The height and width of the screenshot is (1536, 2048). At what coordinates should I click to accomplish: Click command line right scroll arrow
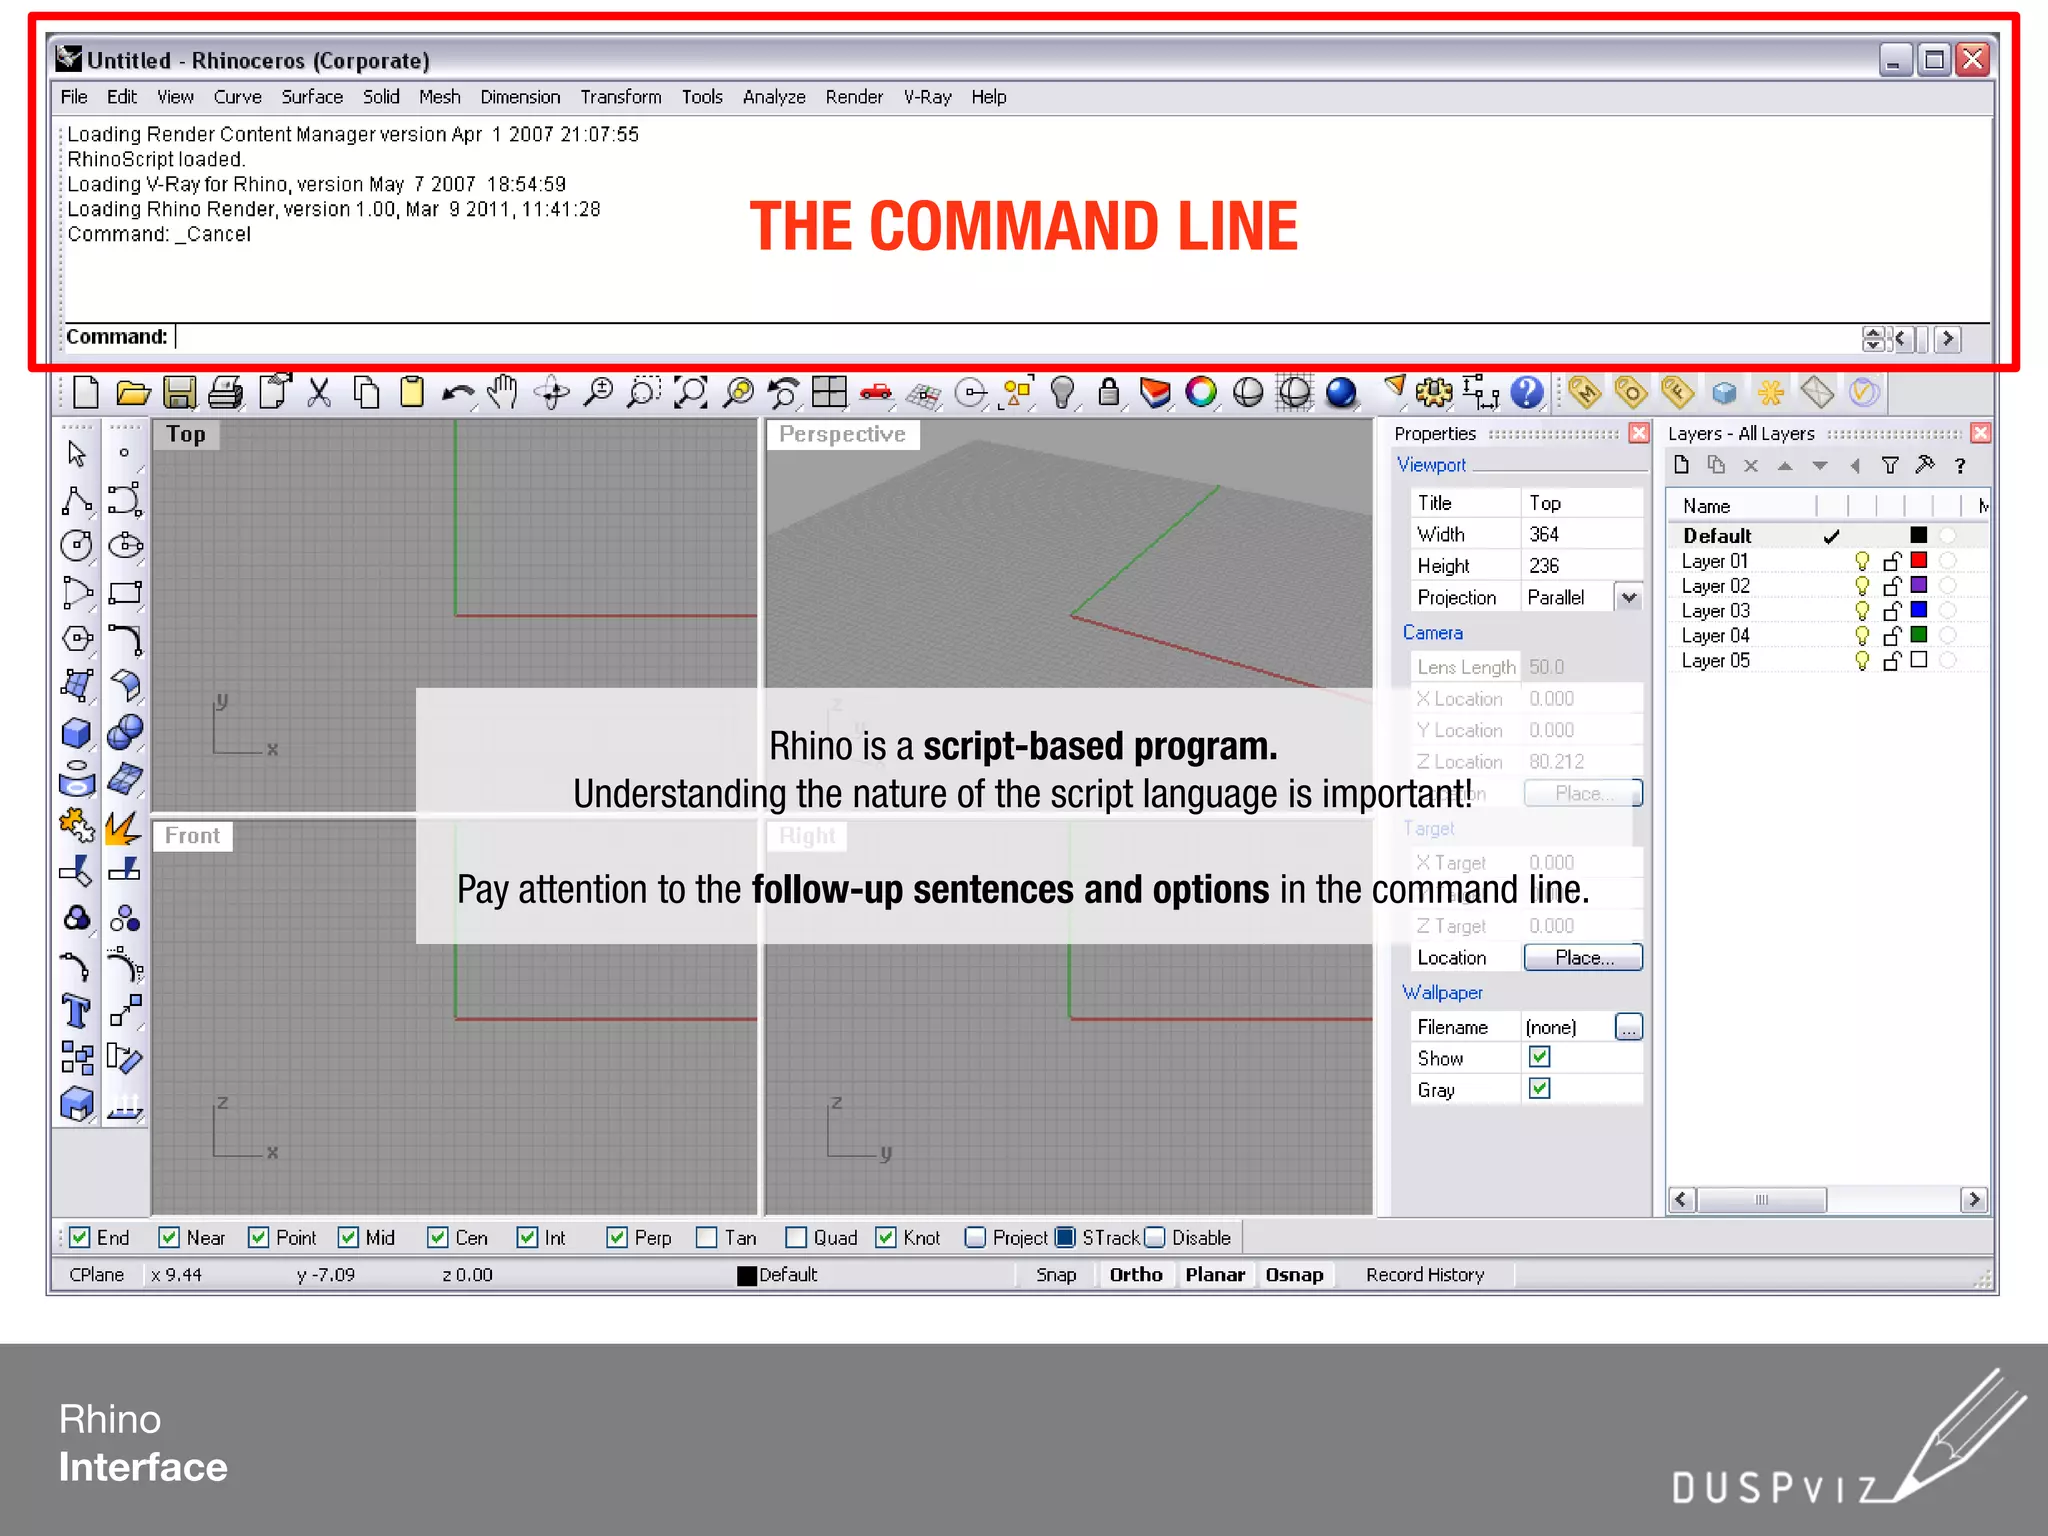click(1947, 339)
